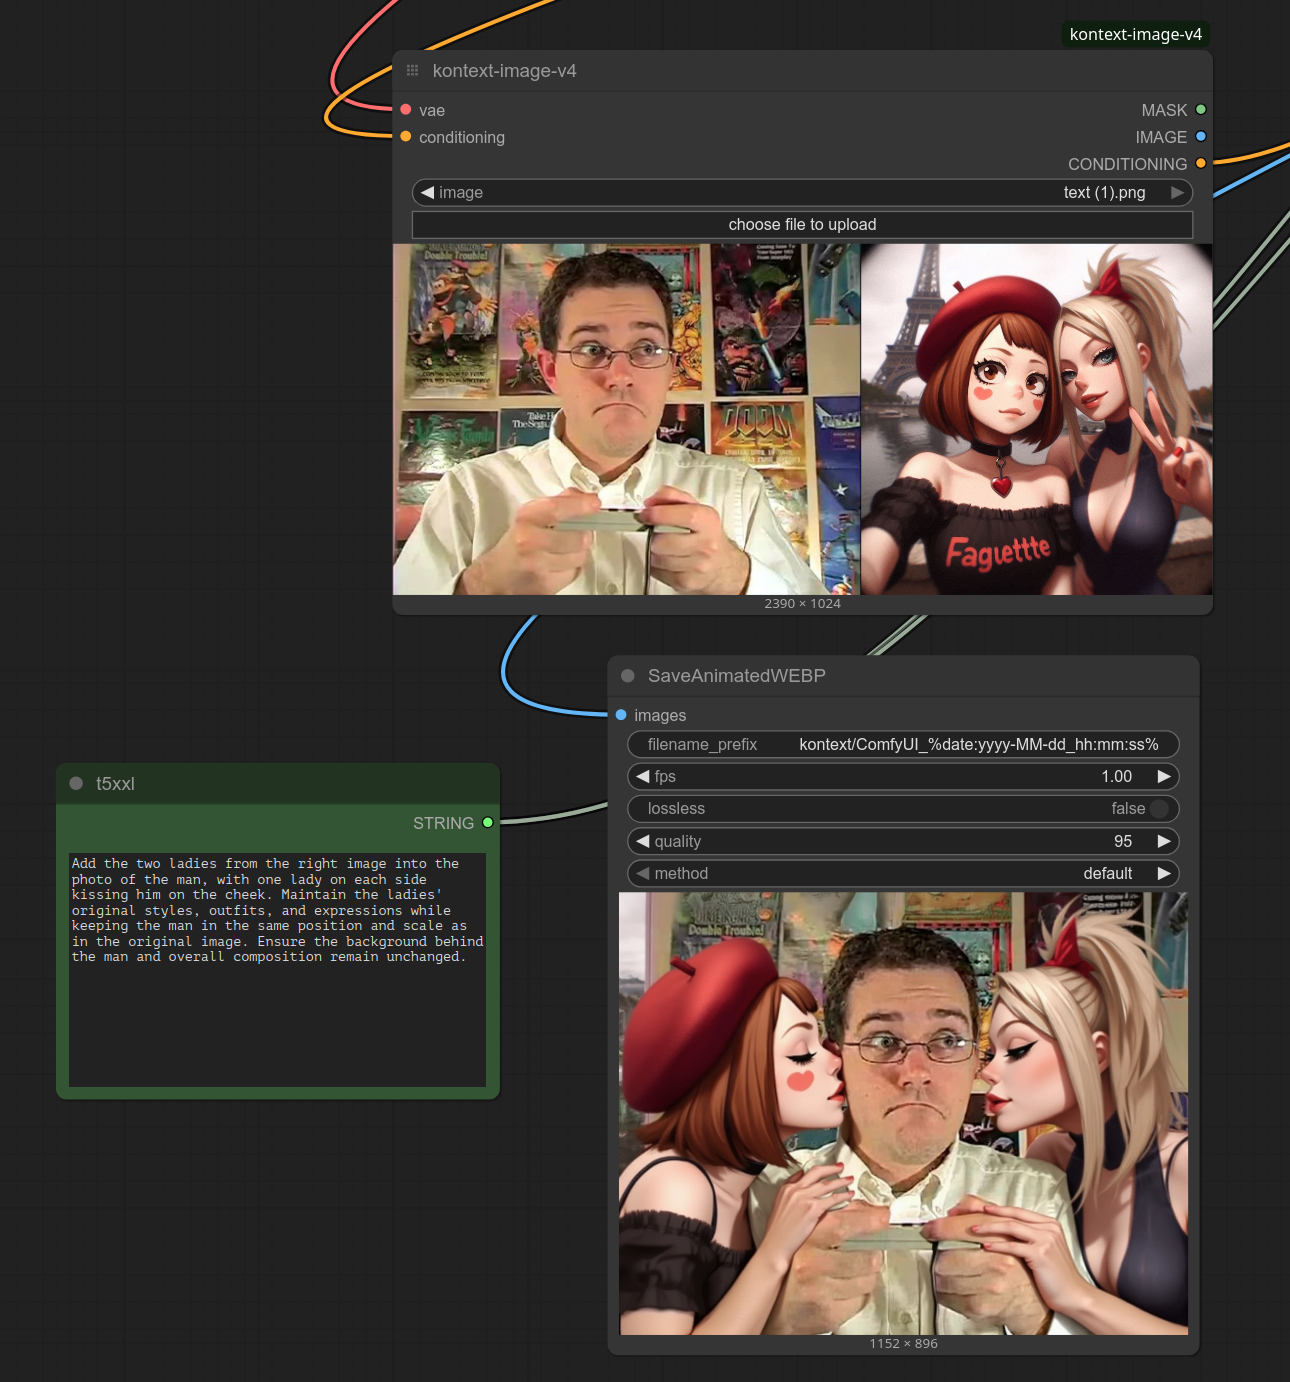Image resolution: width=1290 pixels, height=1382 pixels.
Task: Click the MASK output socket dot
Action: 1201,110
